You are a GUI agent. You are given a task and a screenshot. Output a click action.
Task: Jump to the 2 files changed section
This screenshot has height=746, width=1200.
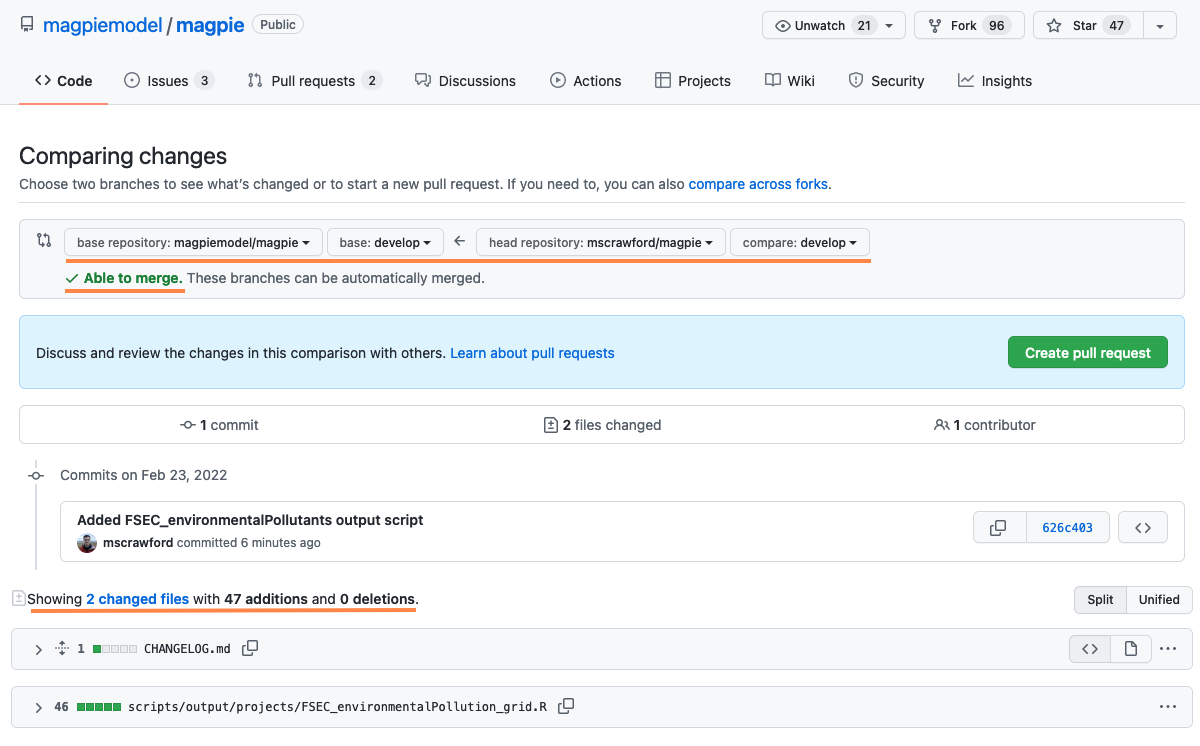pyautogui.click(x=602, y=425)
